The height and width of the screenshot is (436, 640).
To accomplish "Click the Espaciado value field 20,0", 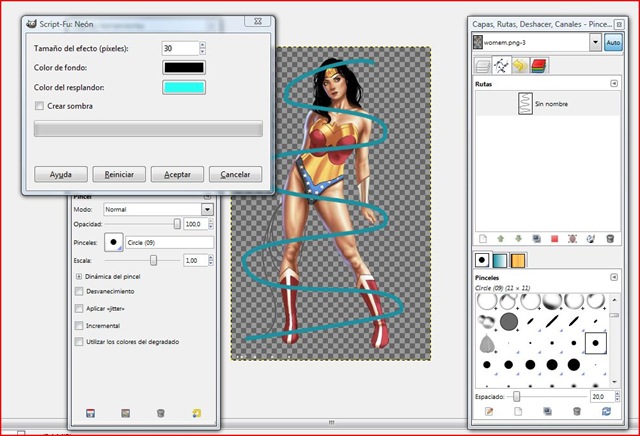I will (x=602, y=396).
